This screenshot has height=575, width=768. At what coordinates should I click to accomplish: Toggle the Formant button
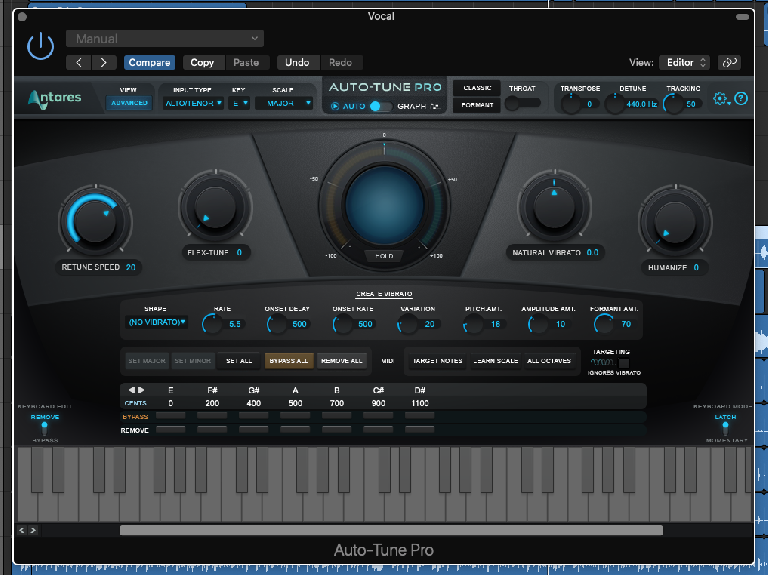[477, 105]
